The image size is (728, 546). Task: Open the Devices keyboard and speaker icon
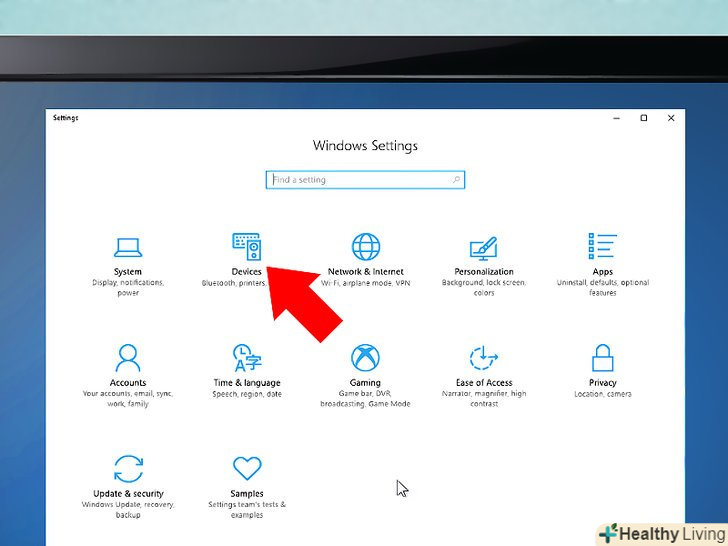[x=247, y=247]
